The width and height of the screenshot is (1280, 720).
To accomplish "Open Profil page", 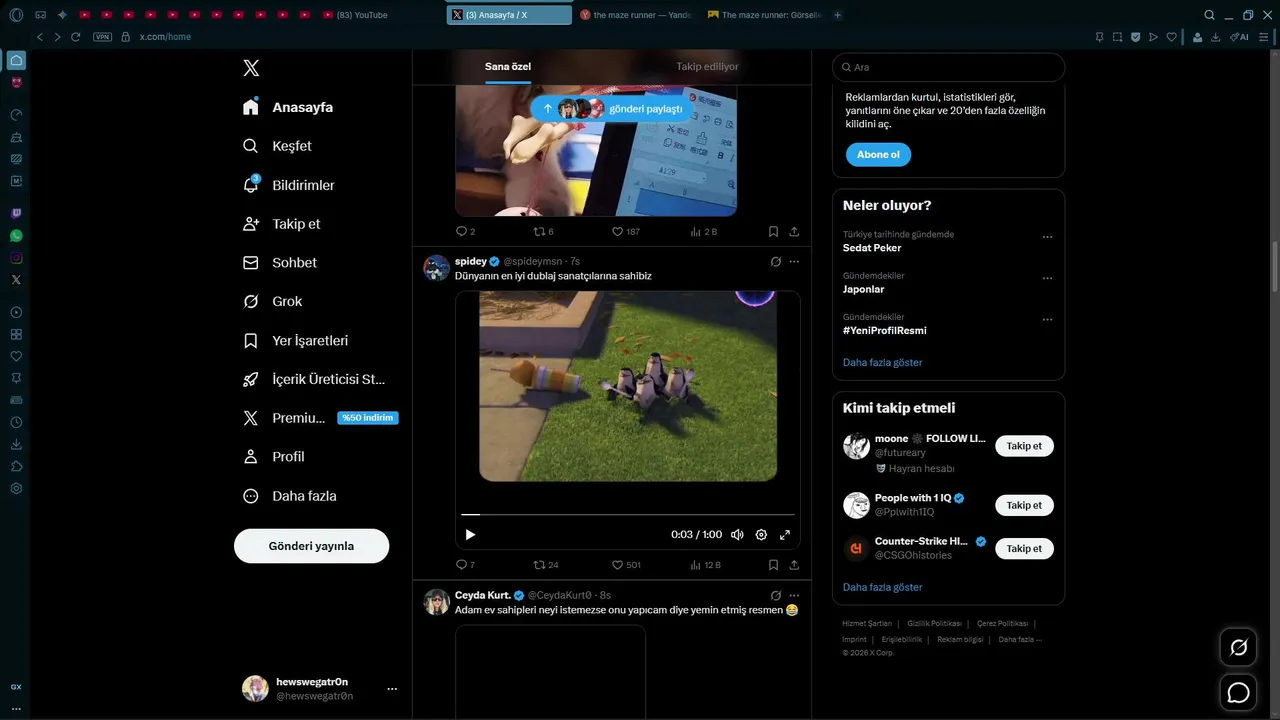I will [274, 457].
